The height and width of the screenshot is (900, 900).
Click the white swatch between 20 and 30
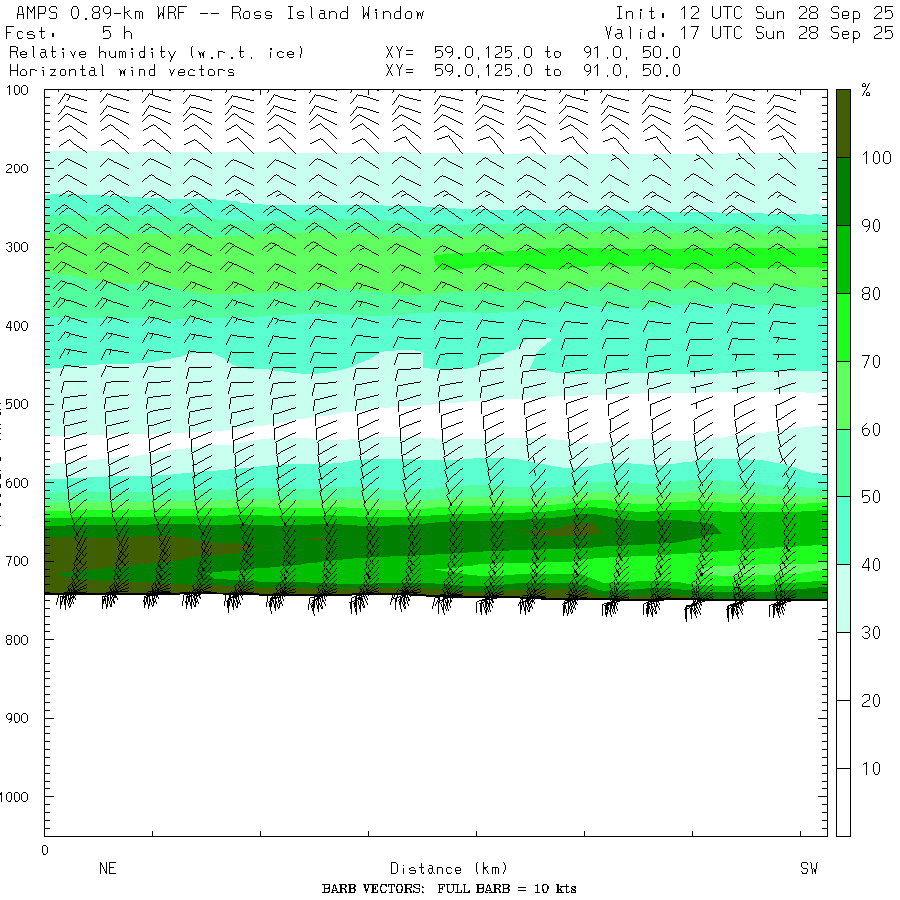point(843,666)
